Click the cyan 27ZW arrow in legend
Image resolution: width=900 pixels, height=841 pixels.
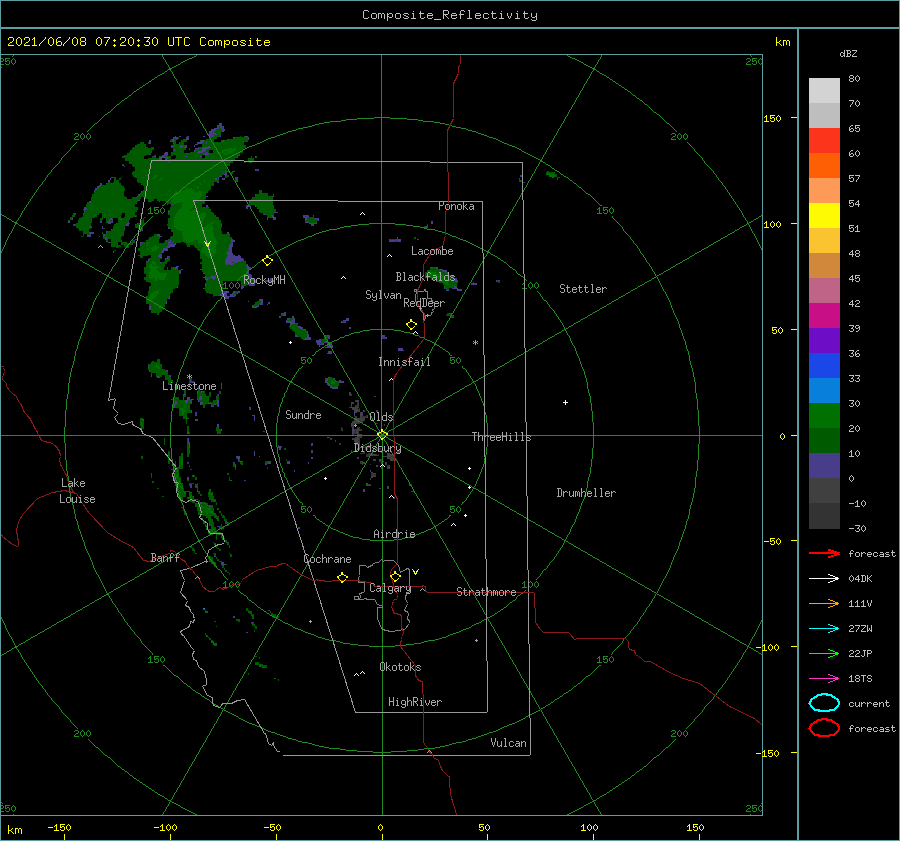tap(824, 628)
